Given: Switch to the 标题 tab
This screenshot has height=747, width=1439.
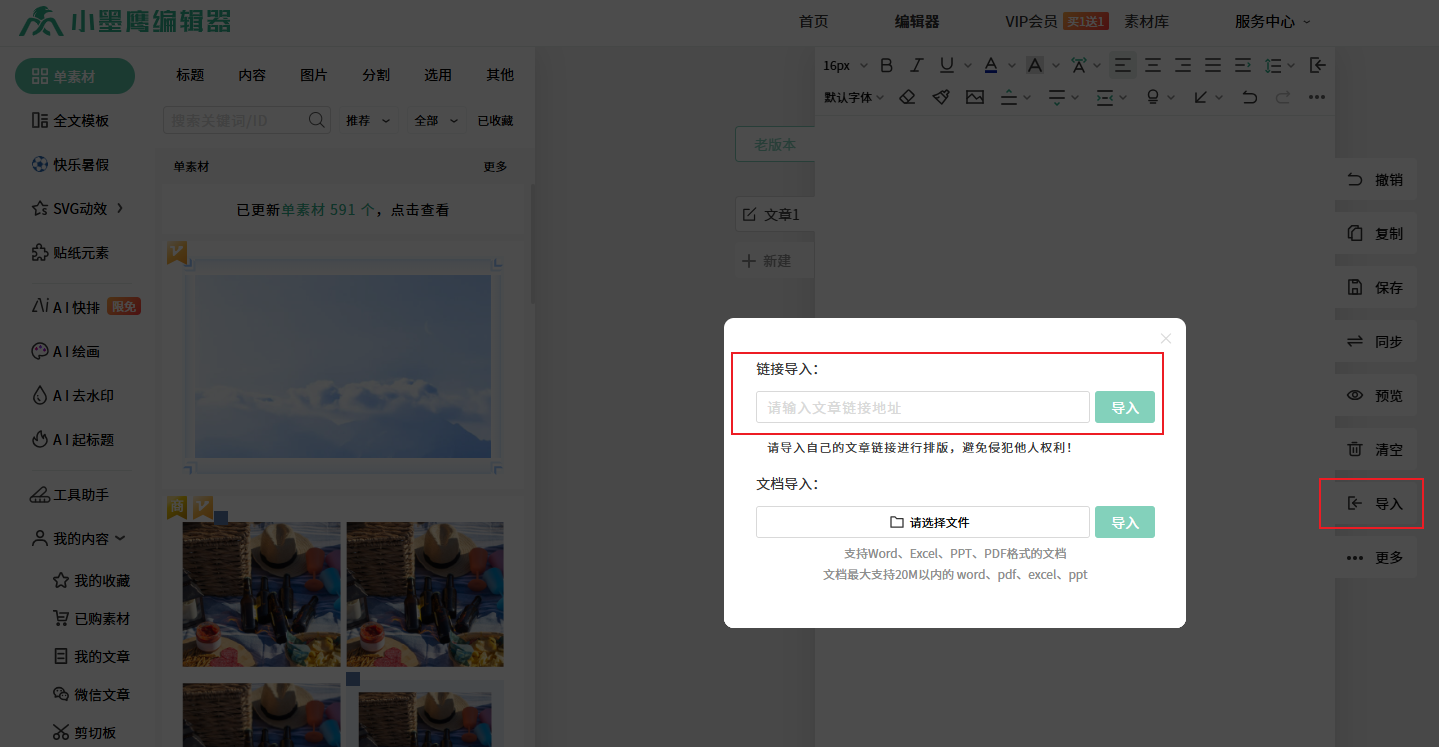Looking at the screenshot, I should [x=190, y=74].
